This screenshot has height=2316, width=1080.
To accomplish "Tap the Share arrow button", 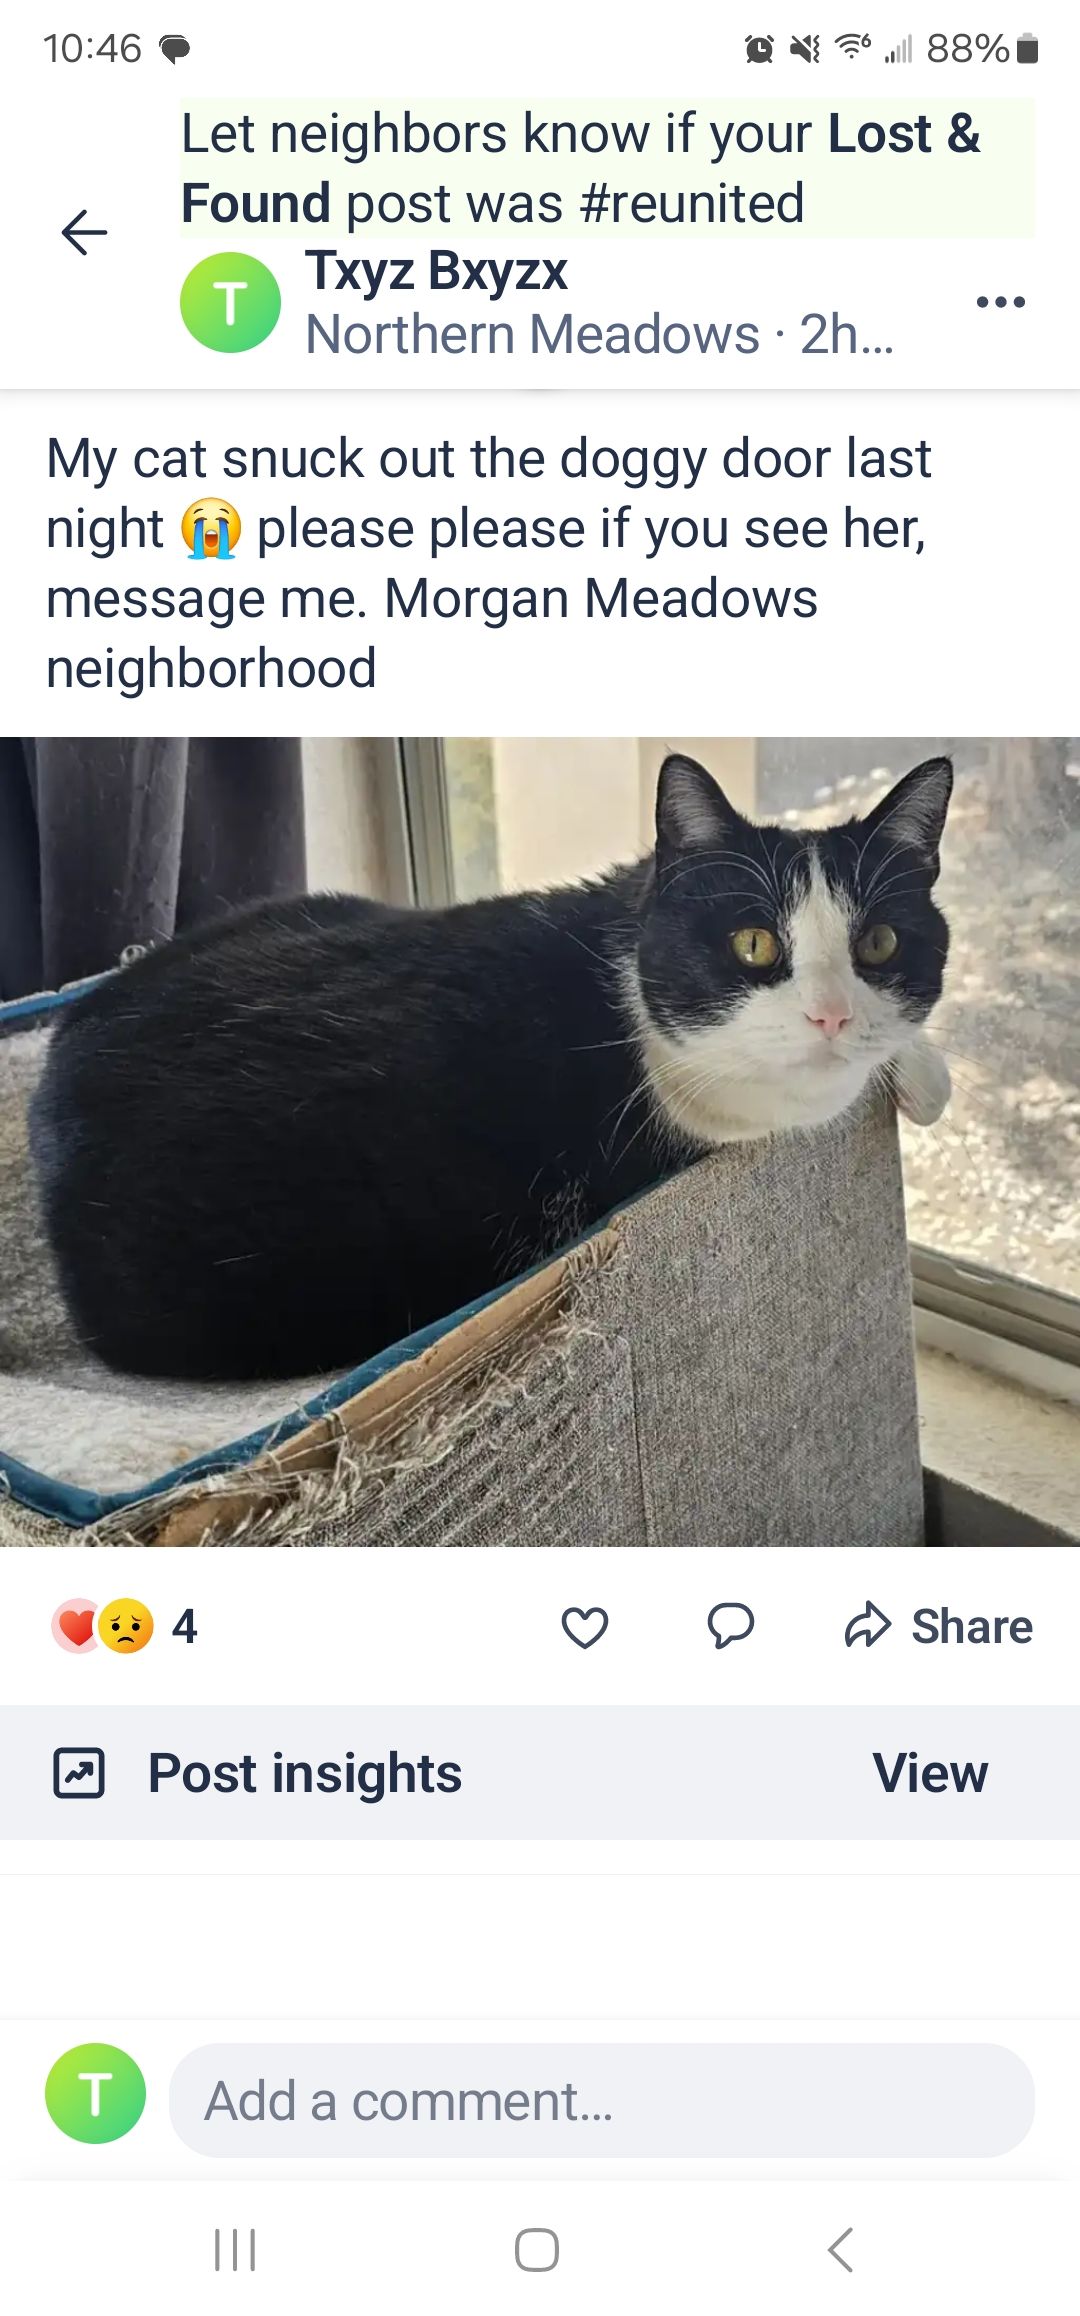I will click(x=938, y=1626).
